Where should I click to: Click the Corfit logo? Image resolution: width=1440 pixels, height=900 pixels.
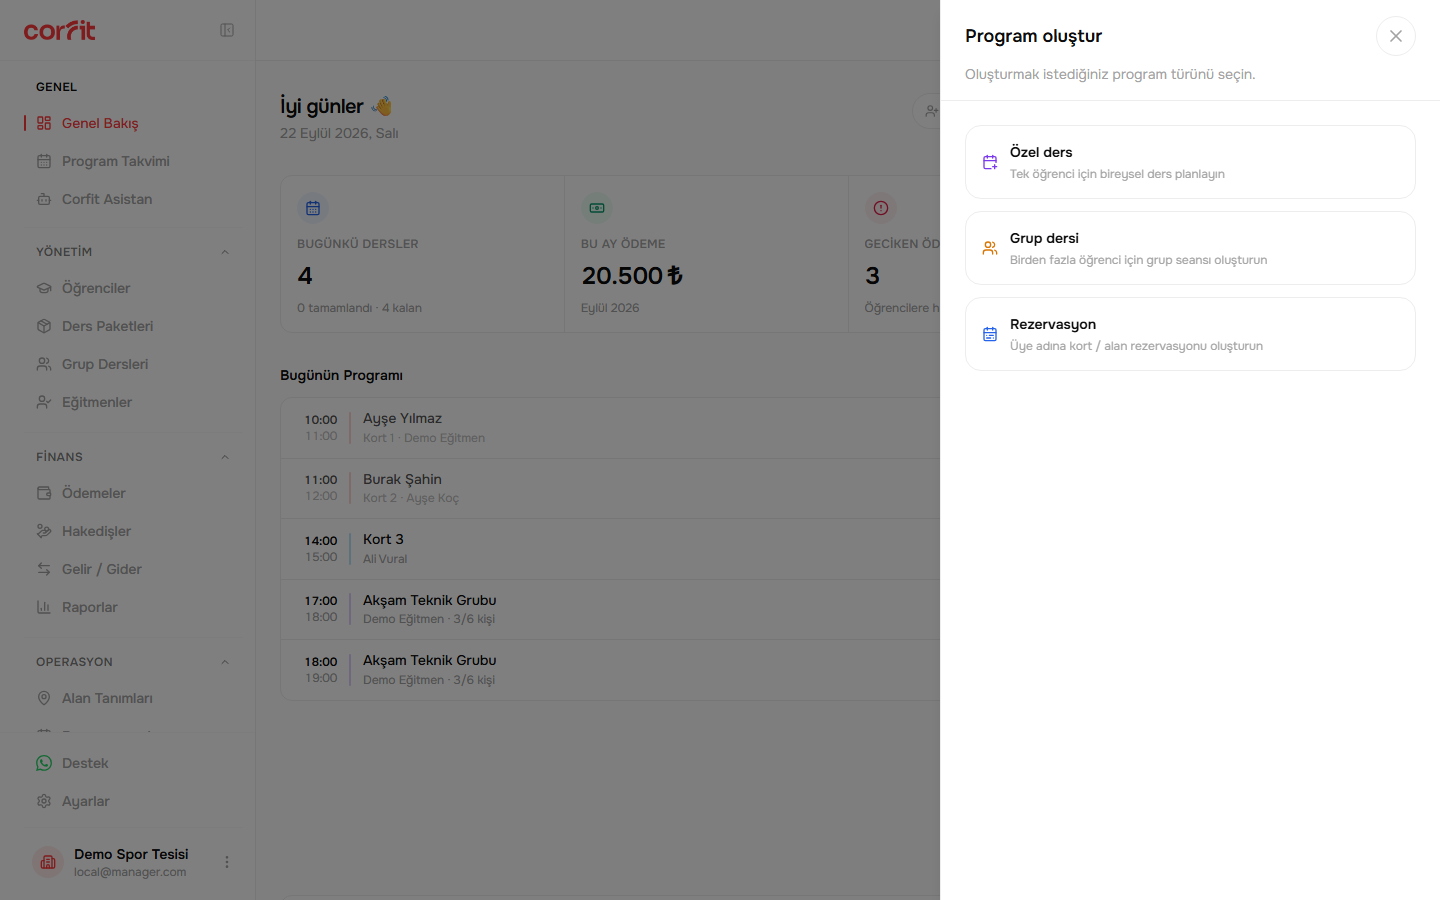pos(60,30)
